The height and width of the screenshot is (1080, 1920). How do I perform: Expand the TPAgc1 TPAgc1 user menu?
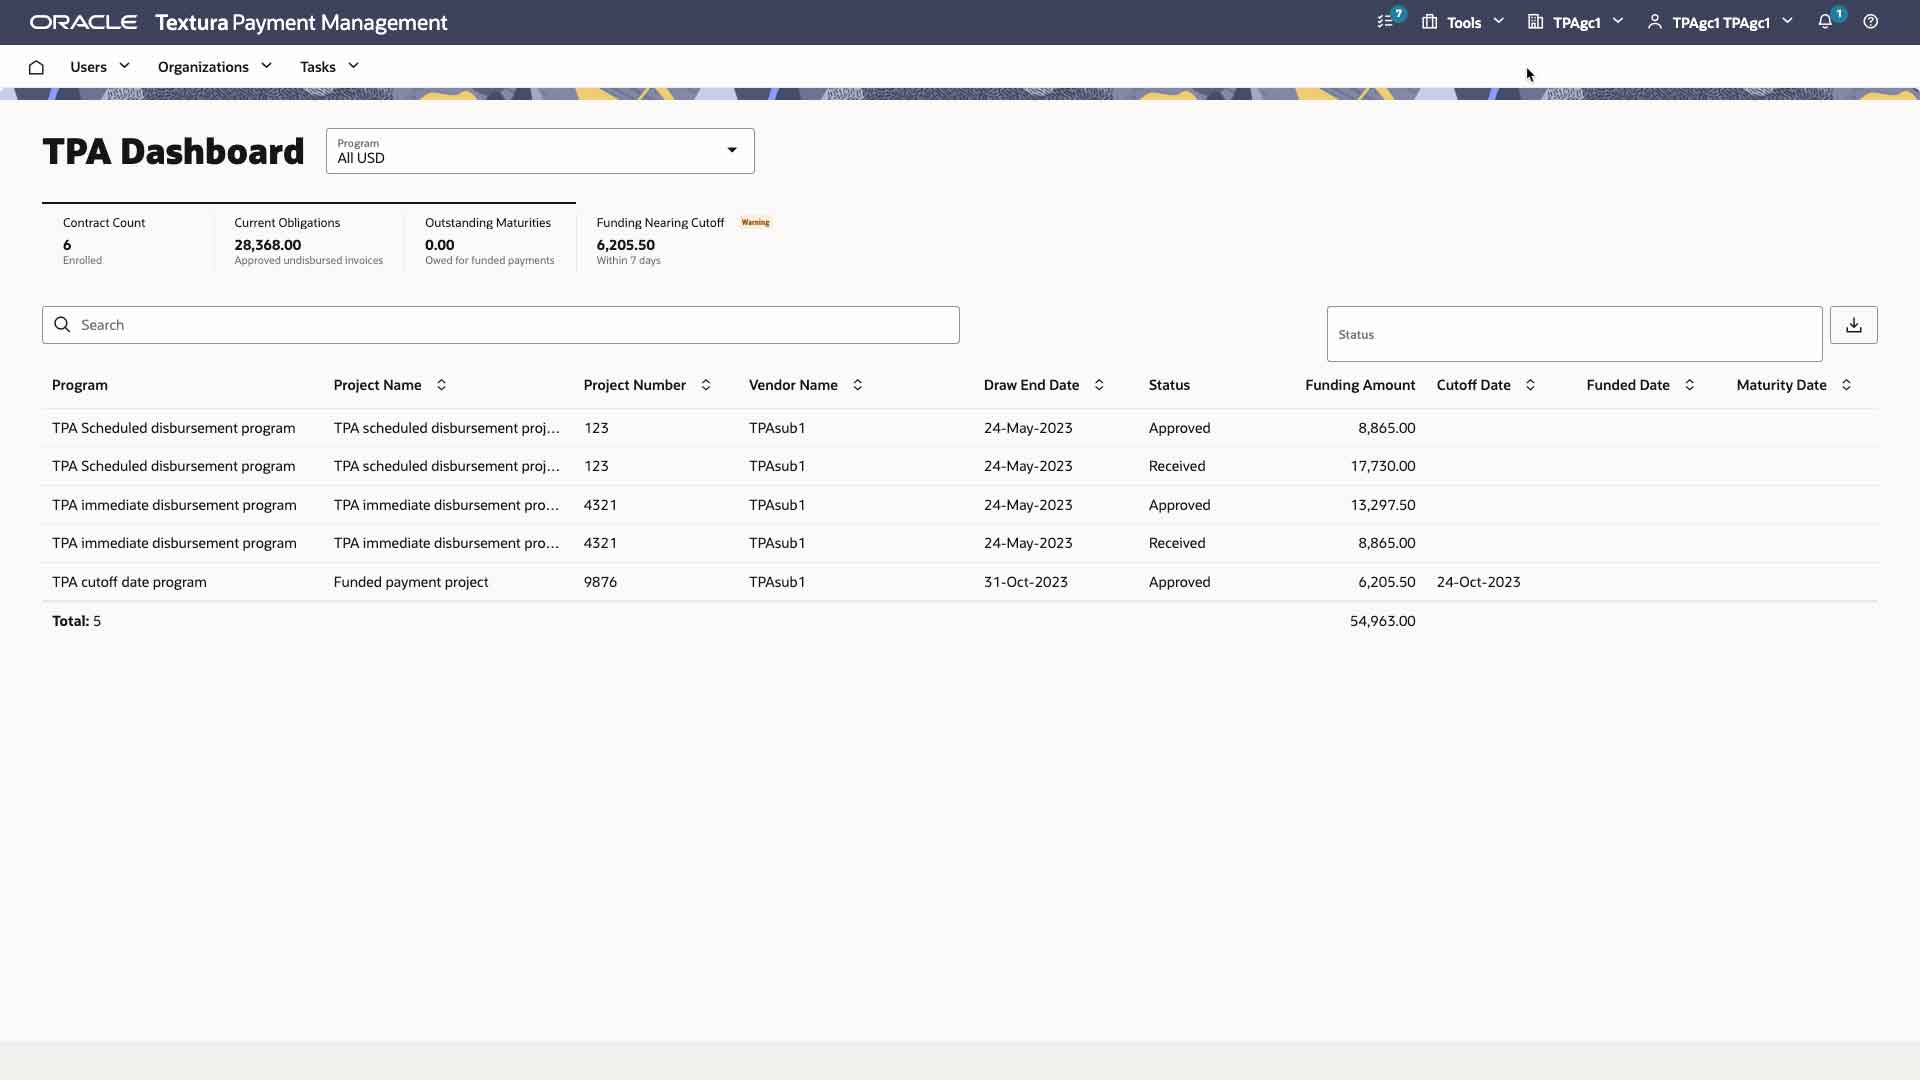click(1720, 22)
